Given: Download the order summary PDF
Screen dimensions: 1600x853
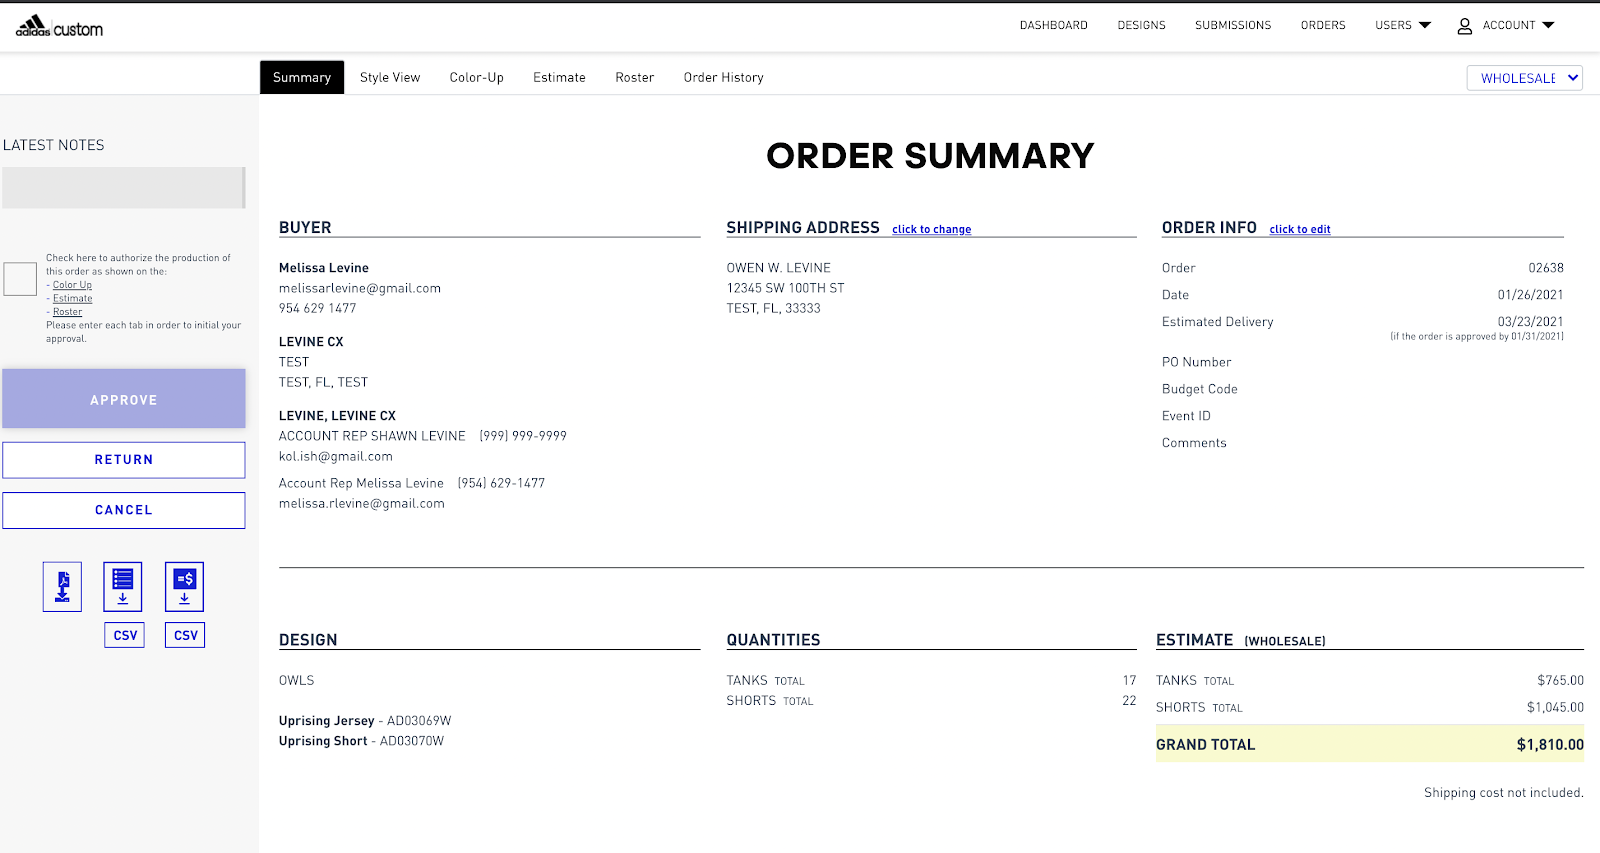Looking at the screenshot, I should (x=61, y=586).
